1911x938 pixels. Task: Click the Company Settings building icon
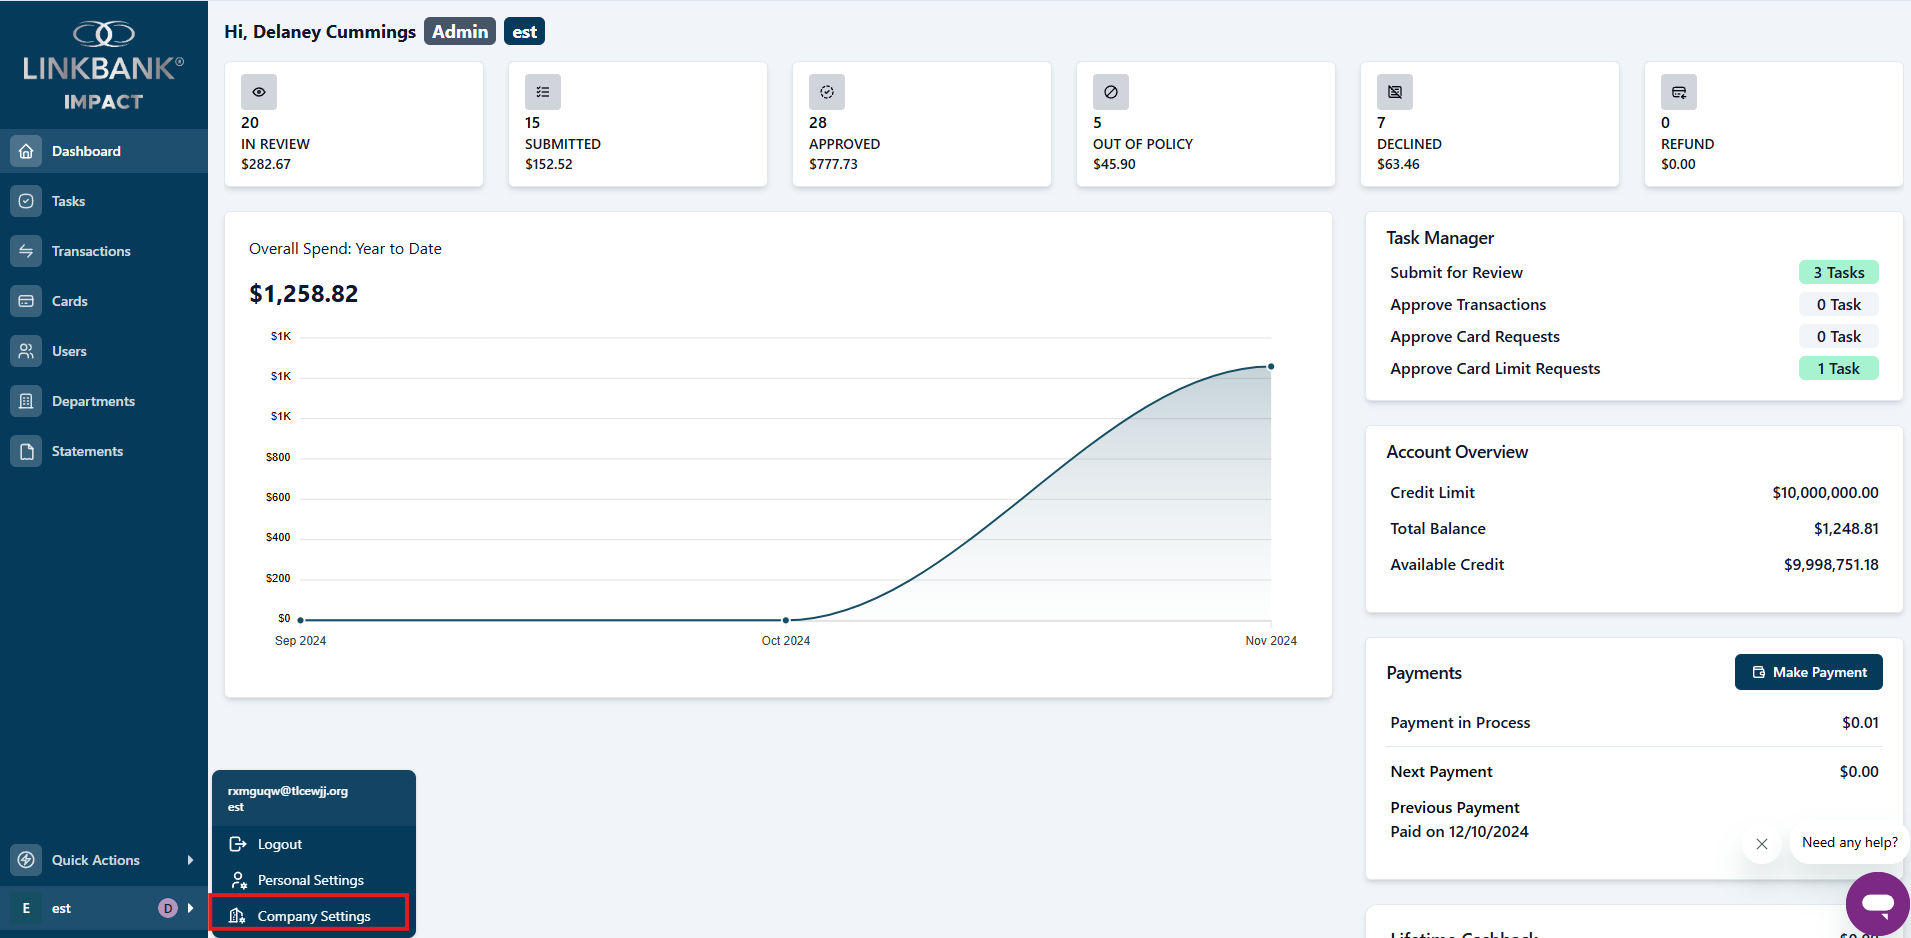[x=237, y=916]
